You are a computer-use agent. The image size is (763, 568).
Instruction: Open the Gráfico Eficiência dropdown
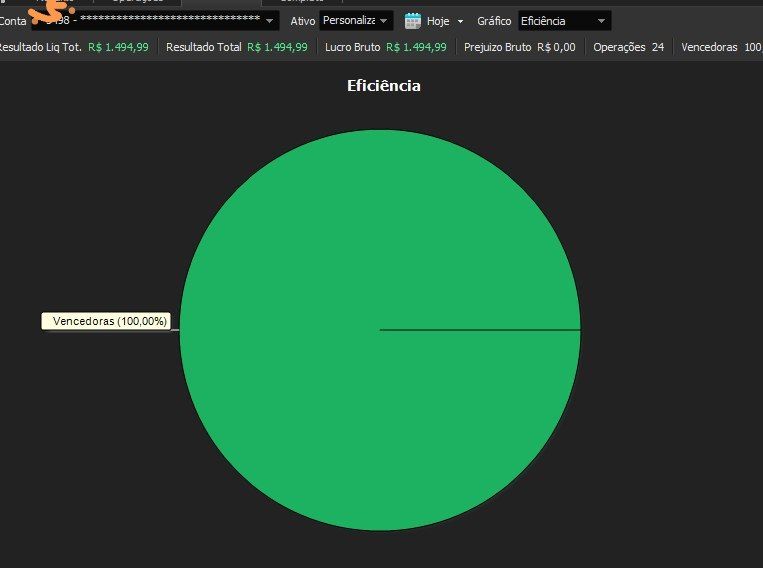(x=564, y=21)
